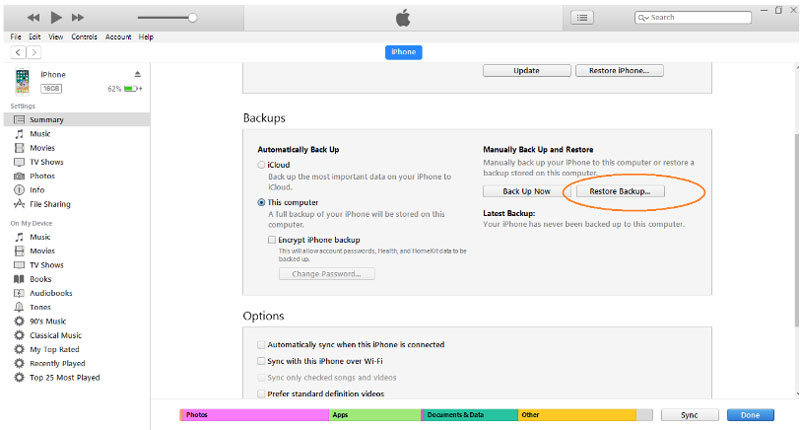Enable Encrypt iPhone backup checkbox

[272, 240]
